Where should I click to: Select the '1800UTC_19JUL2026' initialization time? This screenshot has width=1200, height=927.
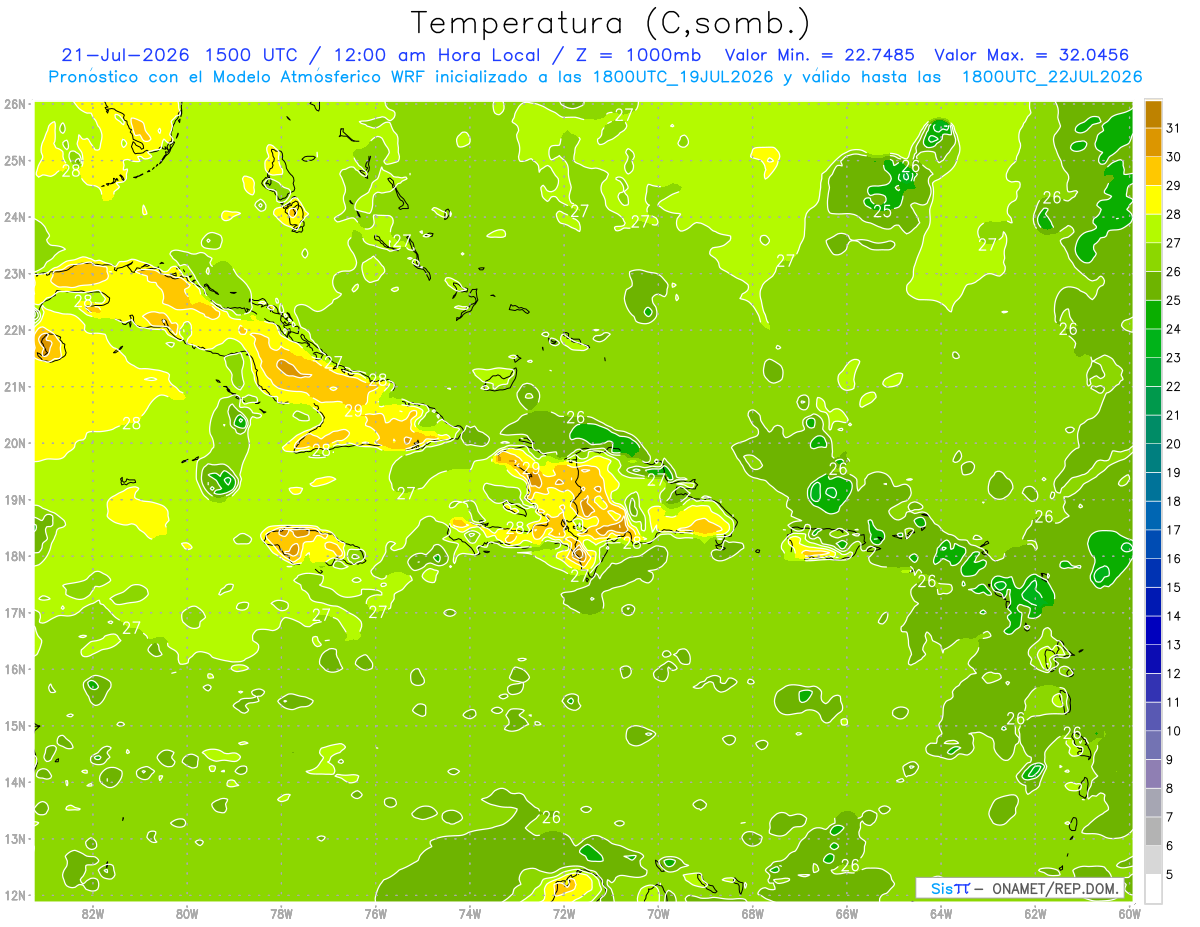(683, 76)
